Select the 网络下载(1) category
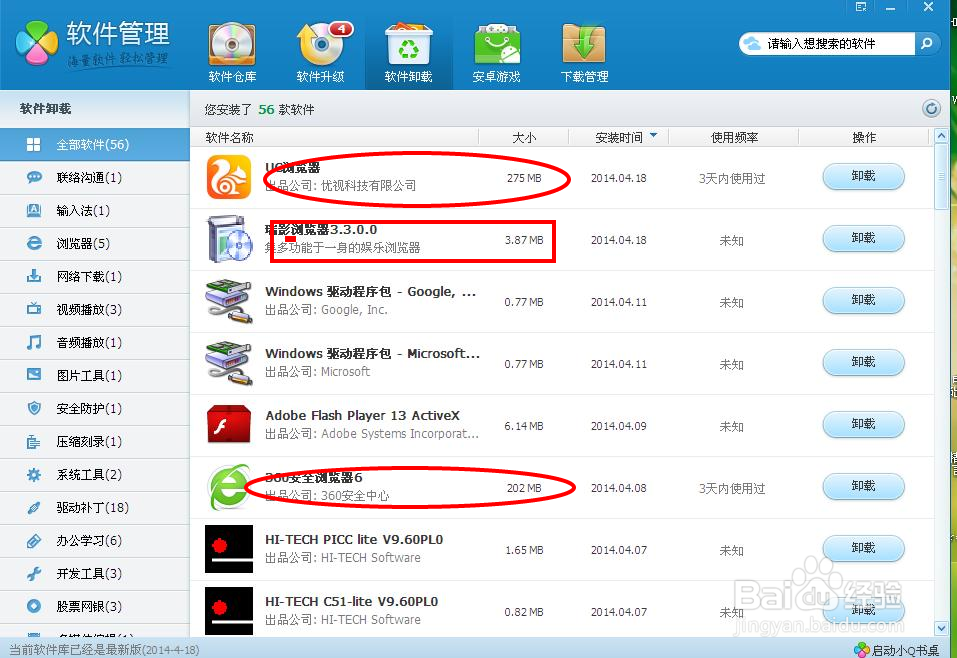 (x=95, y=277)
